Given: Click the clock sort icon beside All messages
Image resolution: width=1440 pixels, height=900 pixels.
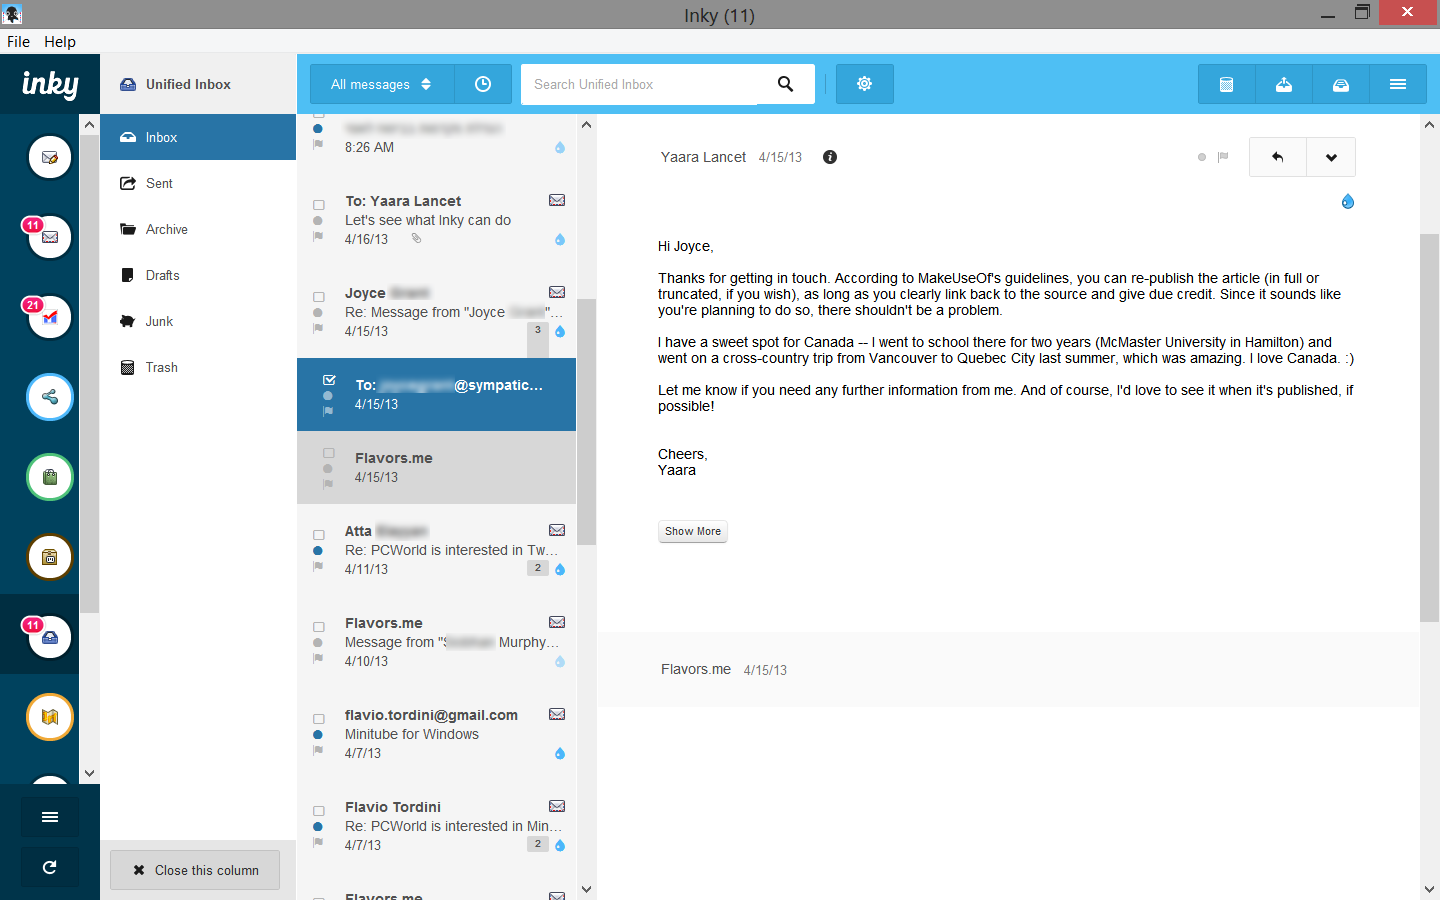Looking at the screenshot, I should coord(483,85).
